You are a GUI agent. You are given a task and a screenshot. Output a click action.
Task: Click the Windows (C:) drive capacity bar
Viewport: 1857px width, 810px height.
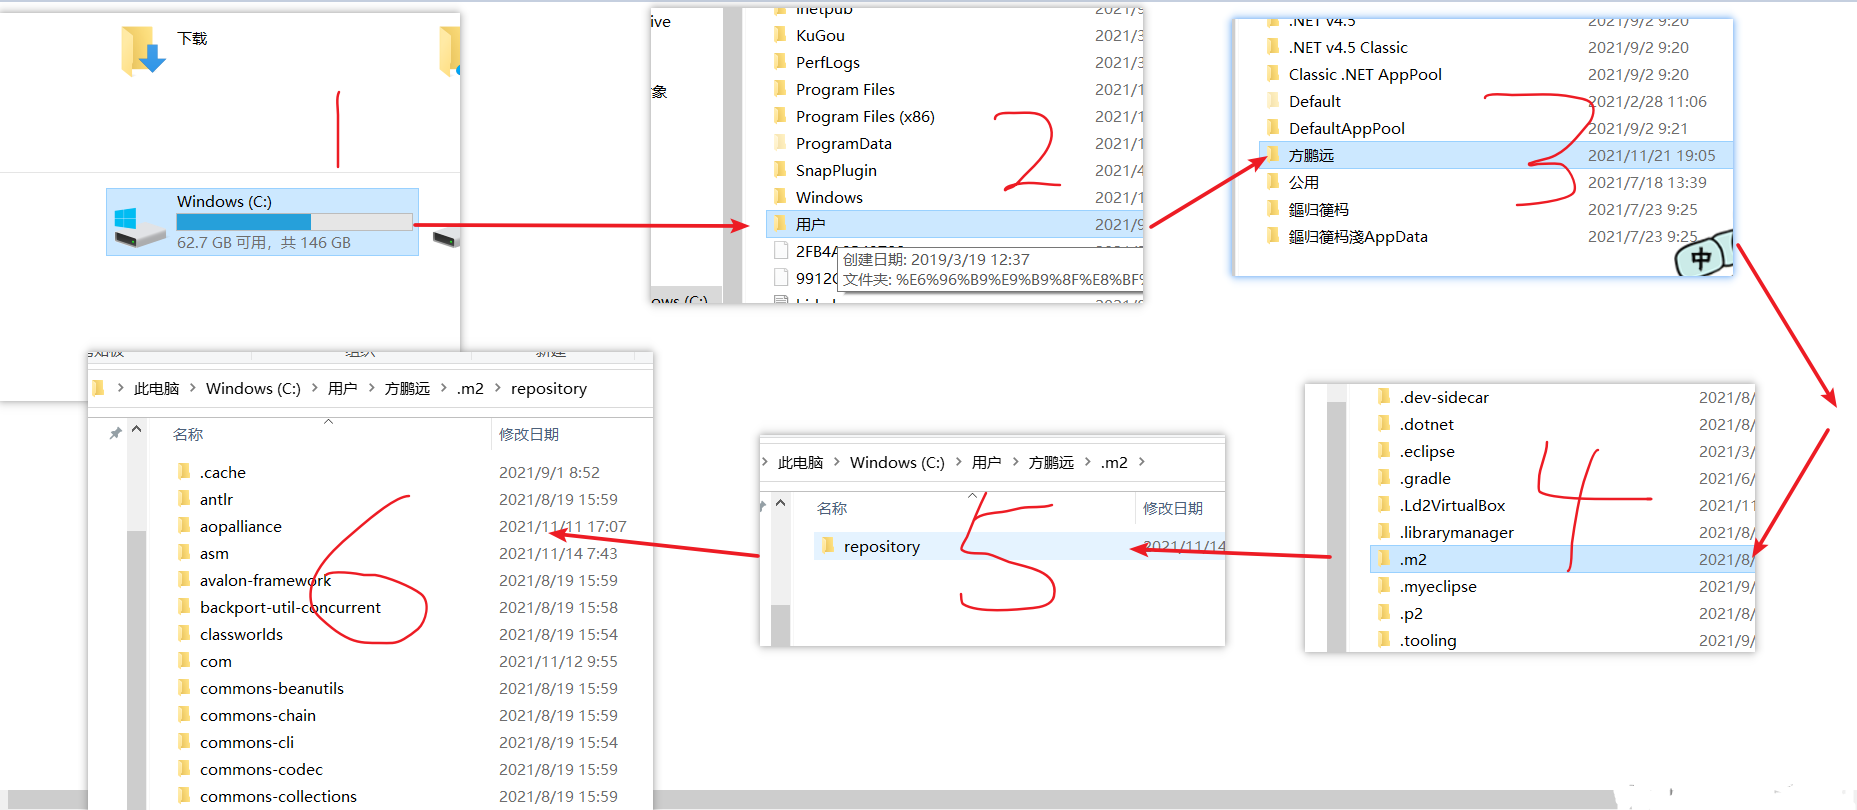coord(294,222)
